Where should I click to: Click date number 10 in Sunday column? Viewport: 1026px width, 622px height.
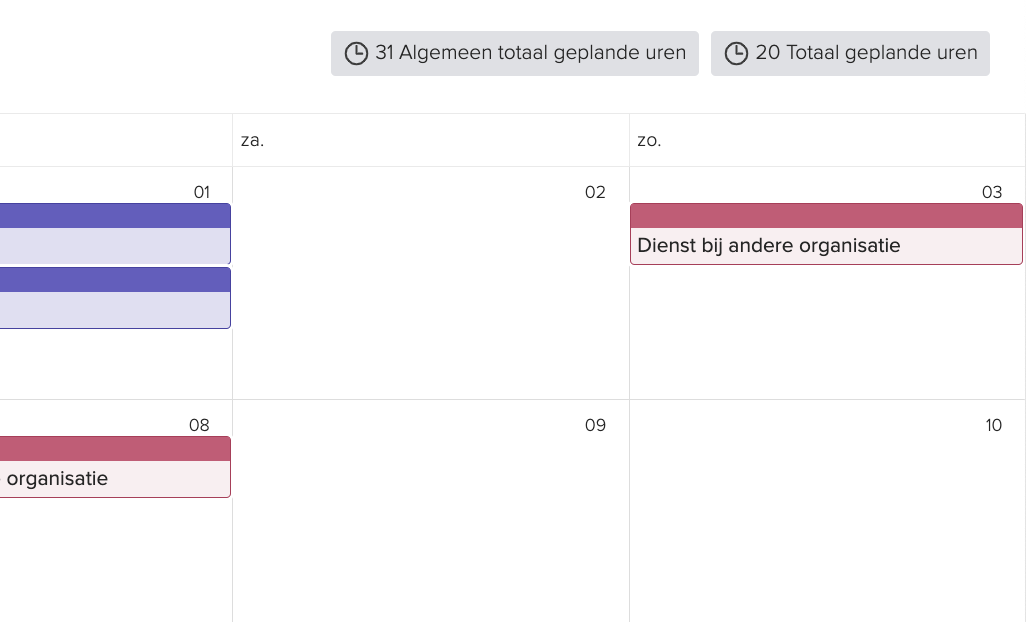point(993,425)
